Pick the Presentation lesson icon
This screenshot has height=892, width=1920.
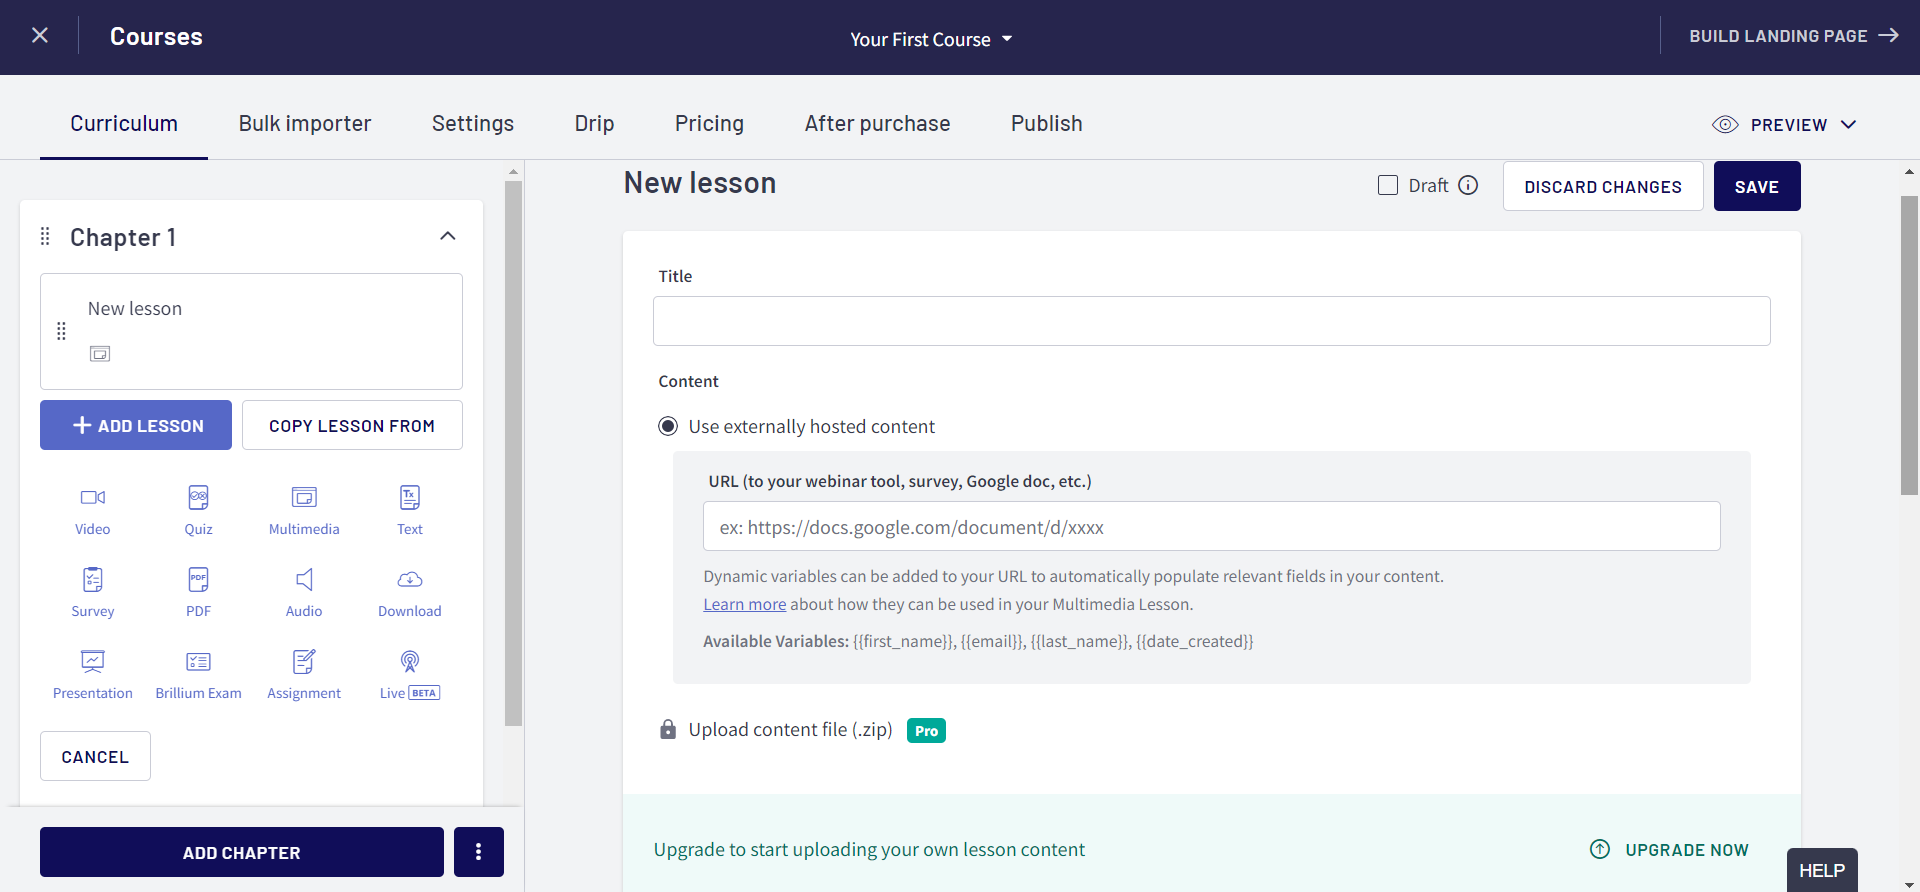93,662
